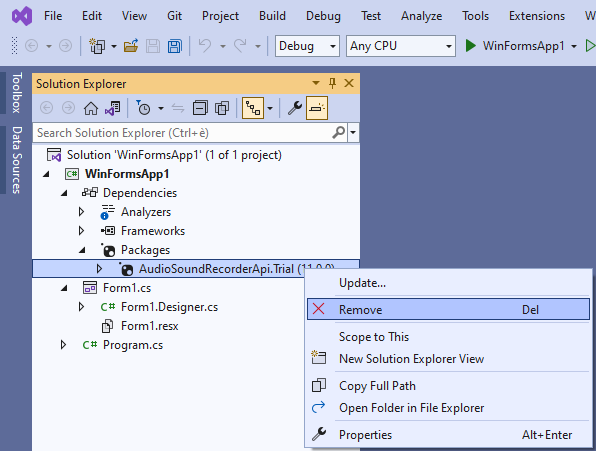Open the Any CPU platform dropdown
The image size is (596, 451).
tap(401, 46)
